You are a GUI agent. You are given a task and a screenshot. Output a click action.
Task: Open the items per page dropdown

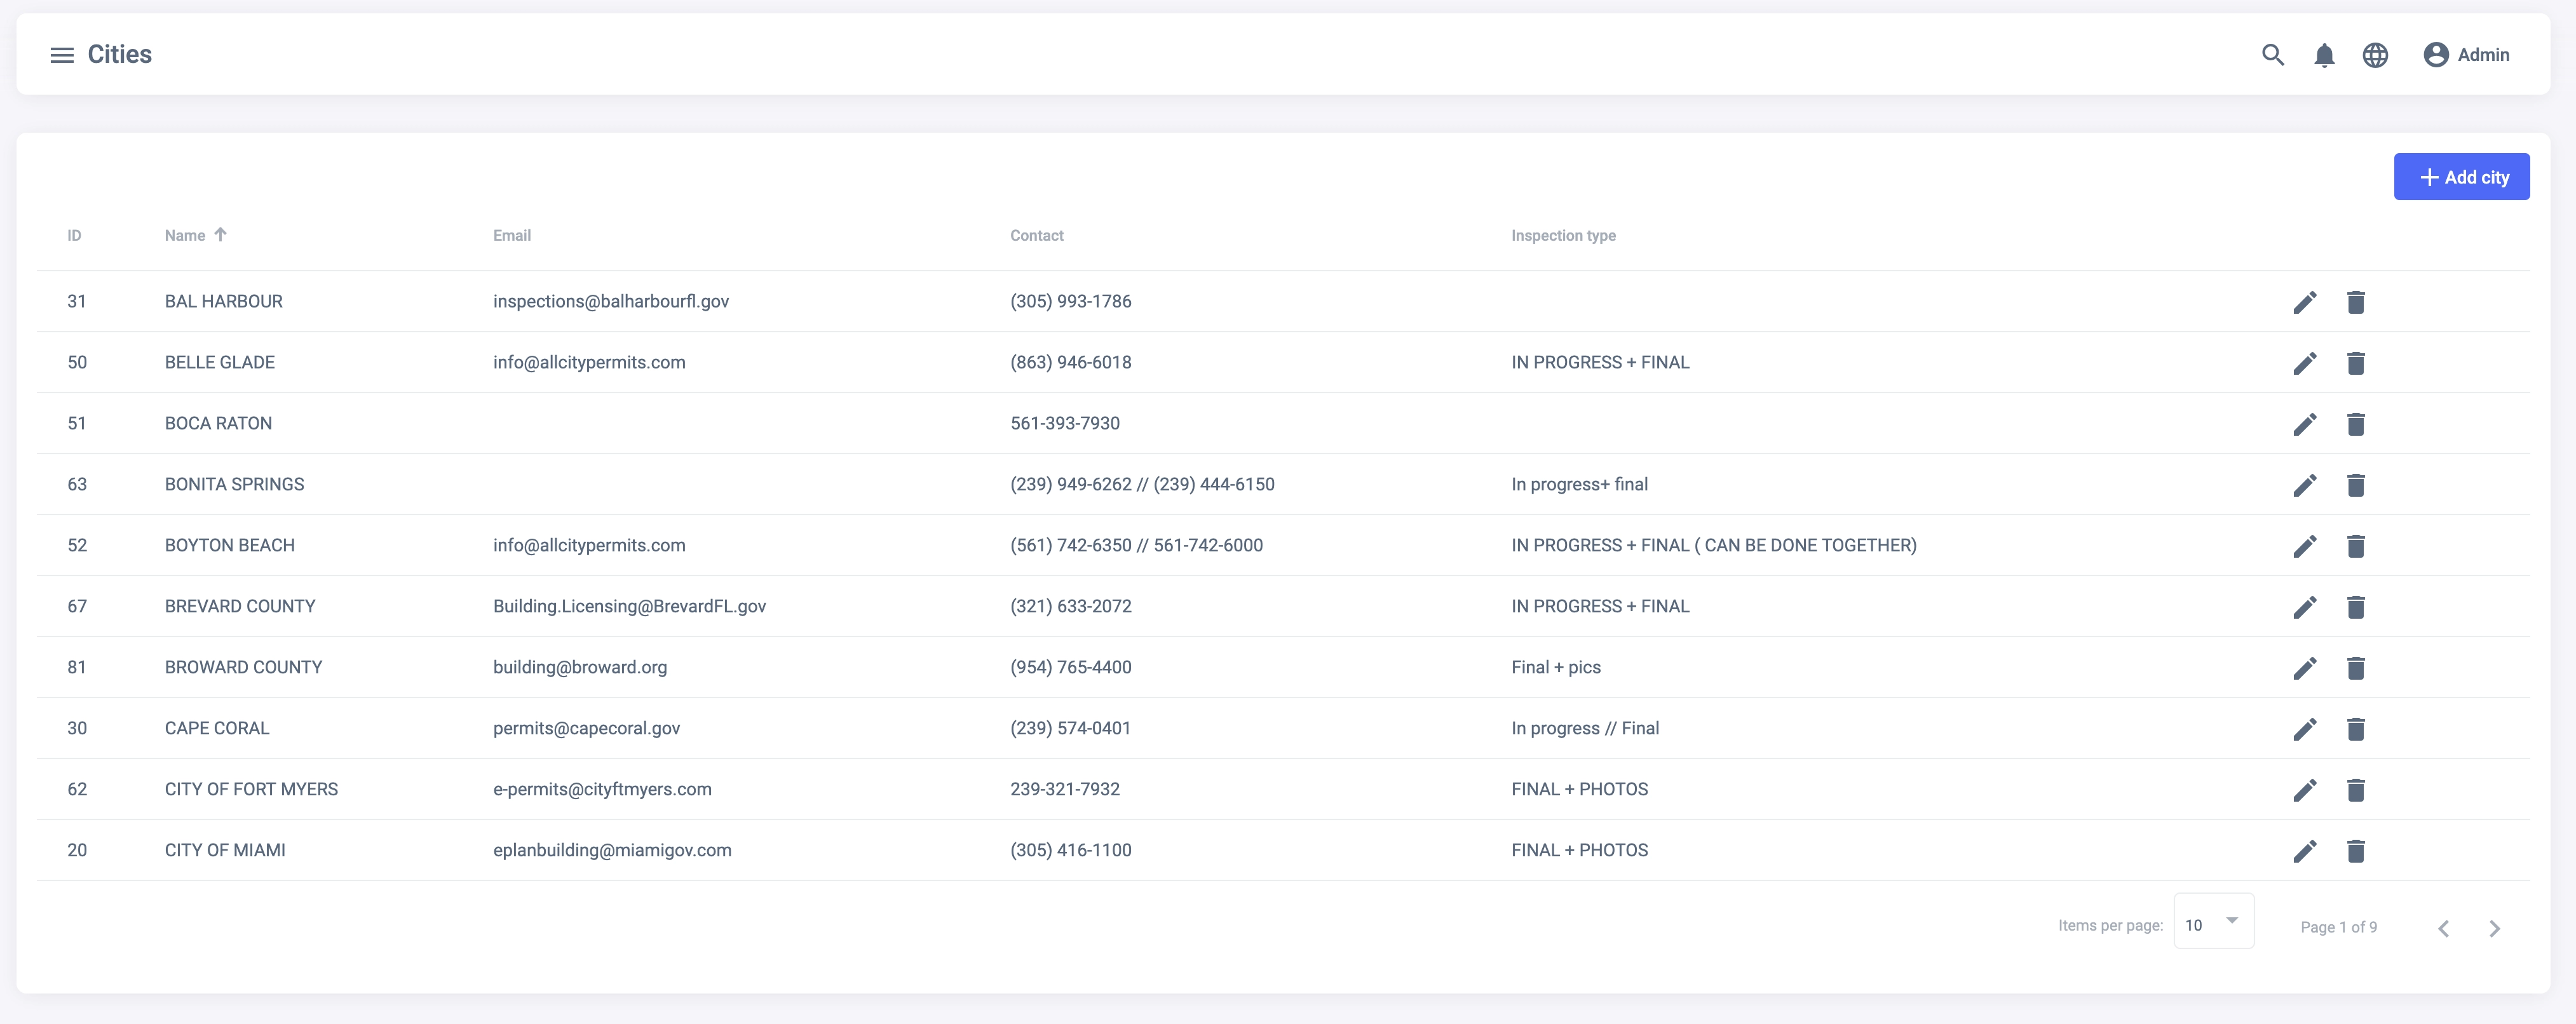(x=2213, y=922)
